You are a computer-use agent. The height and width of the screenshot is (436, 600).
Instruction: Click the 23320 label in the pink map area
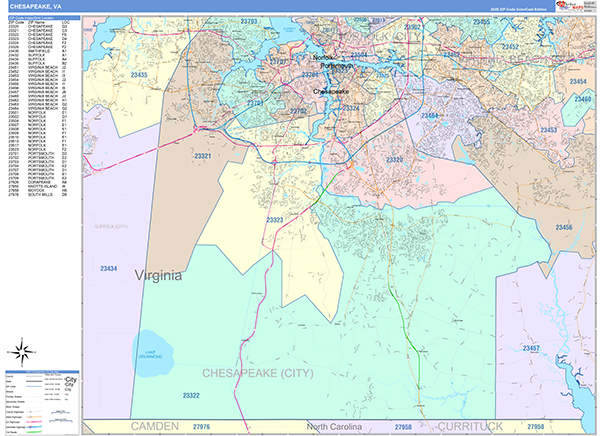pos(394,160)
